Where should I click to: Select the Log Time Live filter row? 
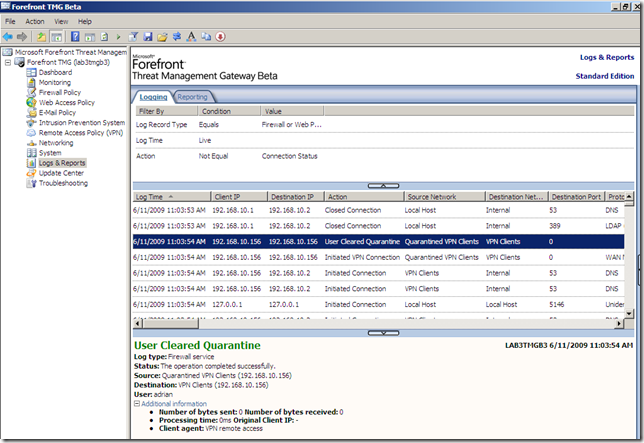384,140
